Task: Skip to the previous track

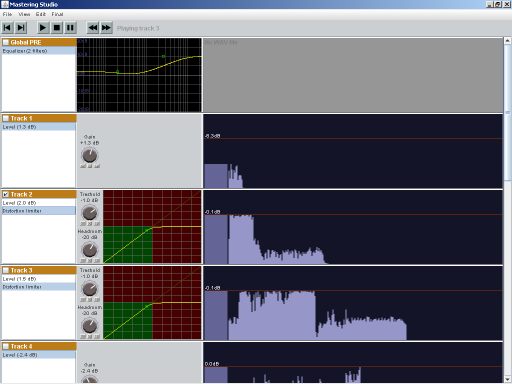Action: pos(7,28)
